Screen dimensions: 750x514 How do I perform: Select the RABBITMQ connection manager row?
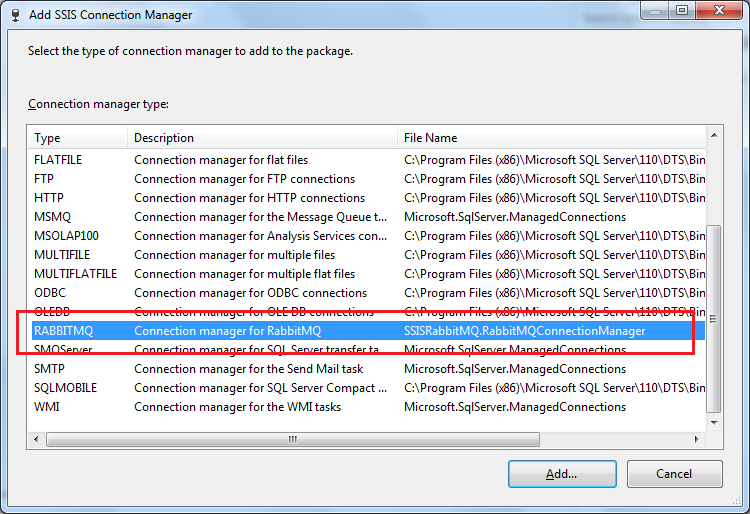[63, 331]
